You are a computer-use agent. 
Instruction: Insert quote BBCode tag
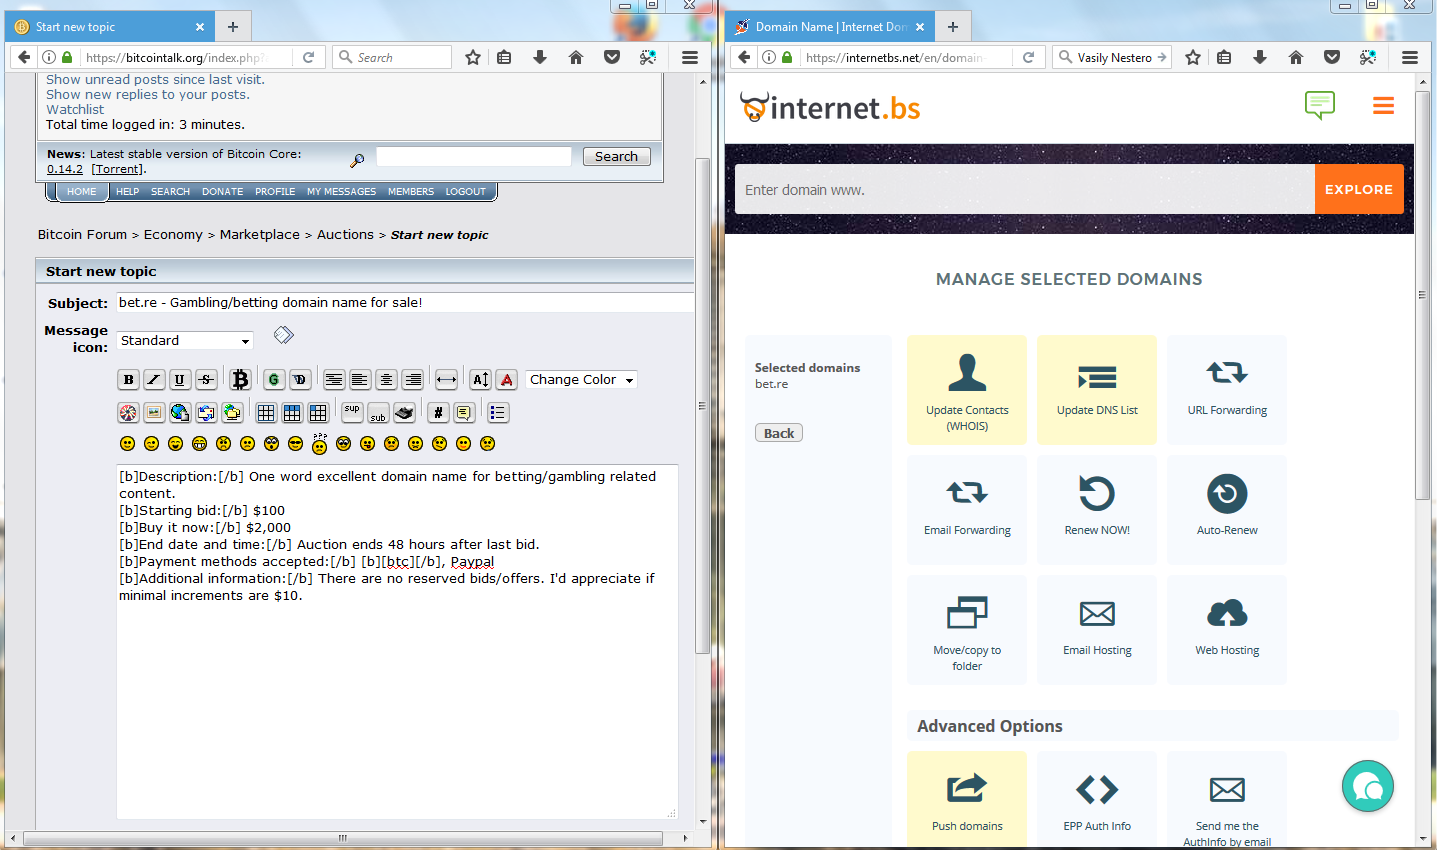coord(464,412)
